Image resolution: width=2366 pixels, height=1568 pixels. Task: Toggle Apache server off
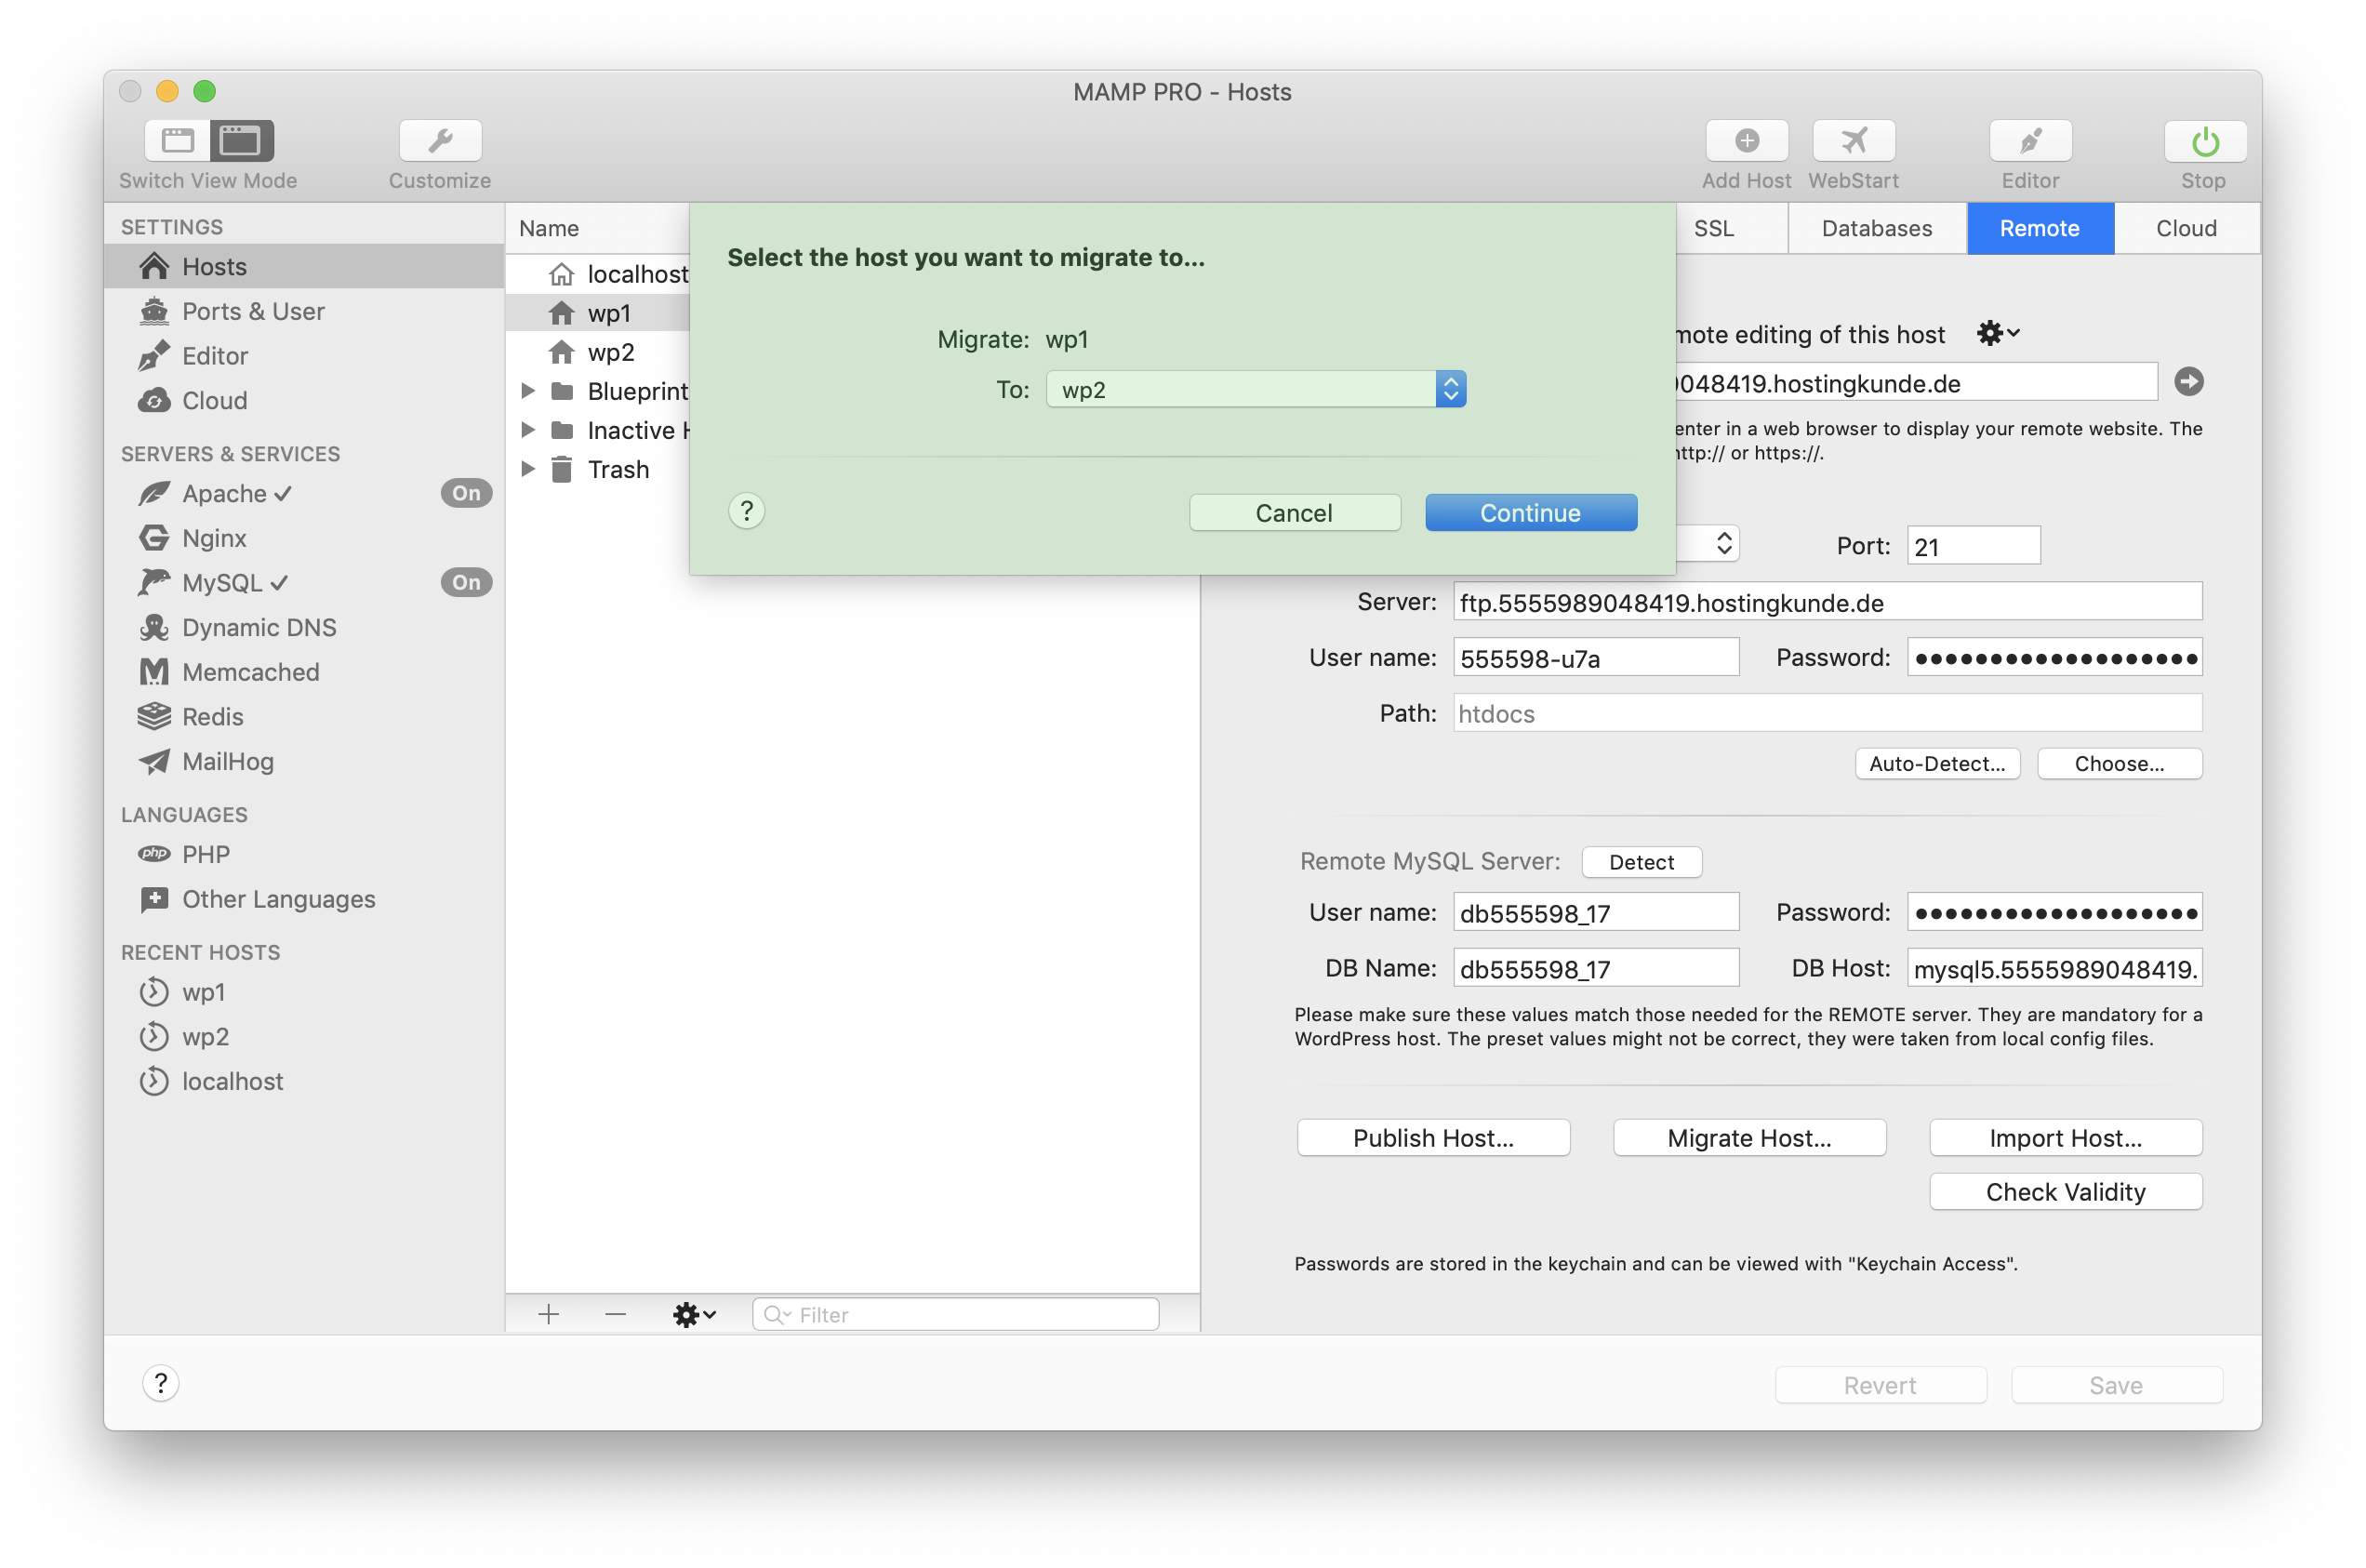(465, 493)
